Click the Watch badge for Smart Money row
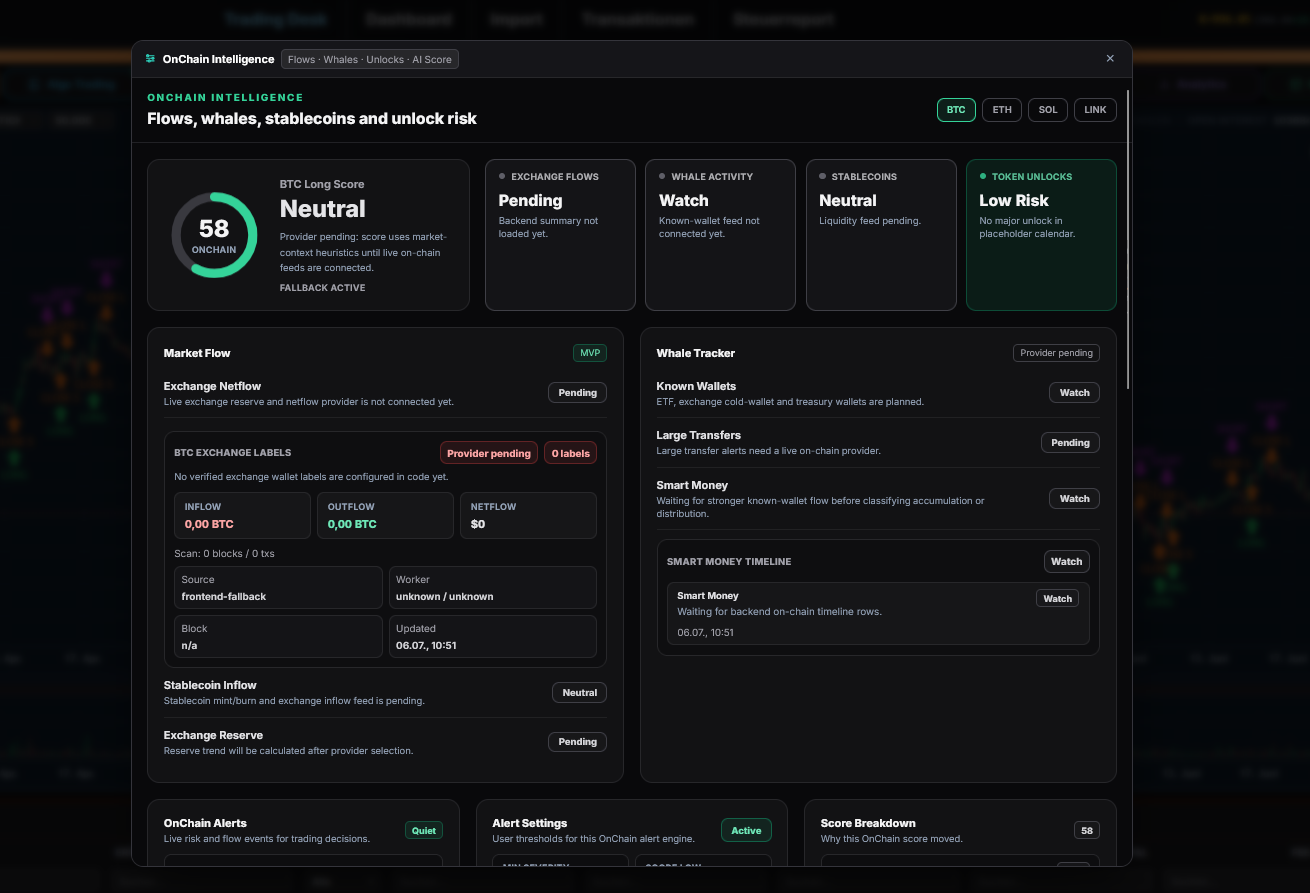1310x893 pixels. click(1074, 498)
